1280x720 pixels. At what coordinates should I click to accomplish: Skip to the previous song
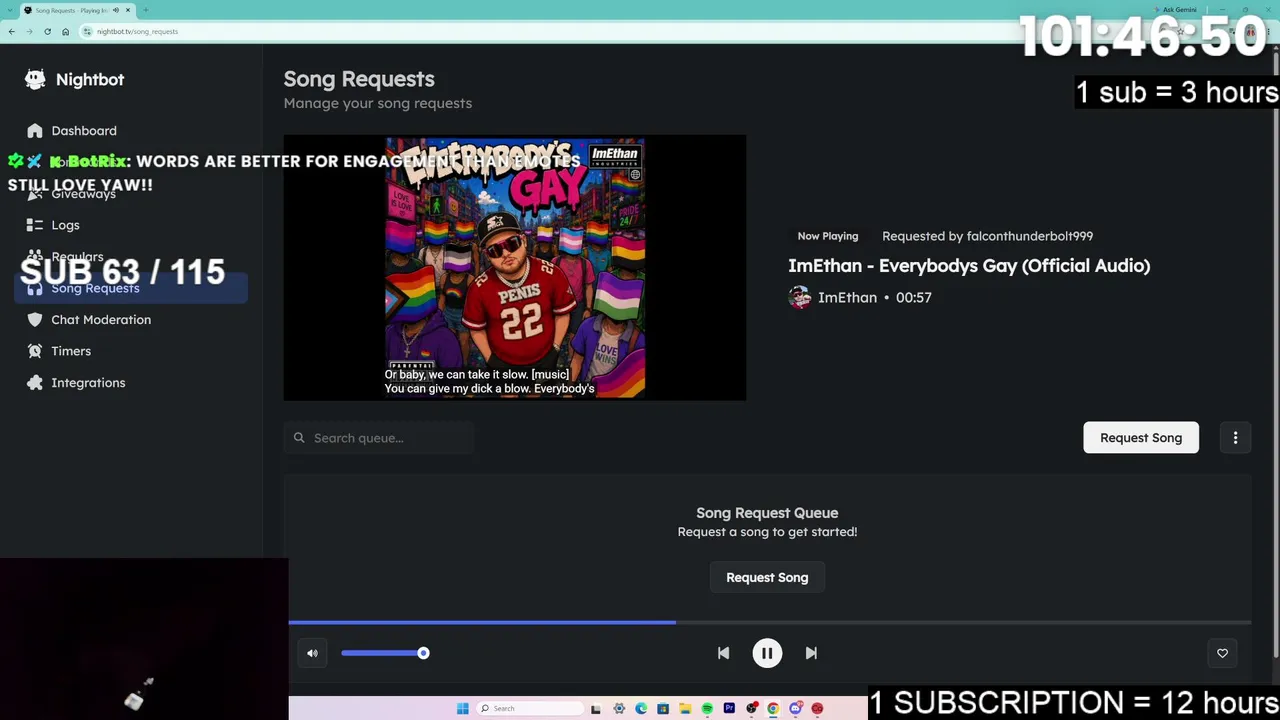(723, 653)
